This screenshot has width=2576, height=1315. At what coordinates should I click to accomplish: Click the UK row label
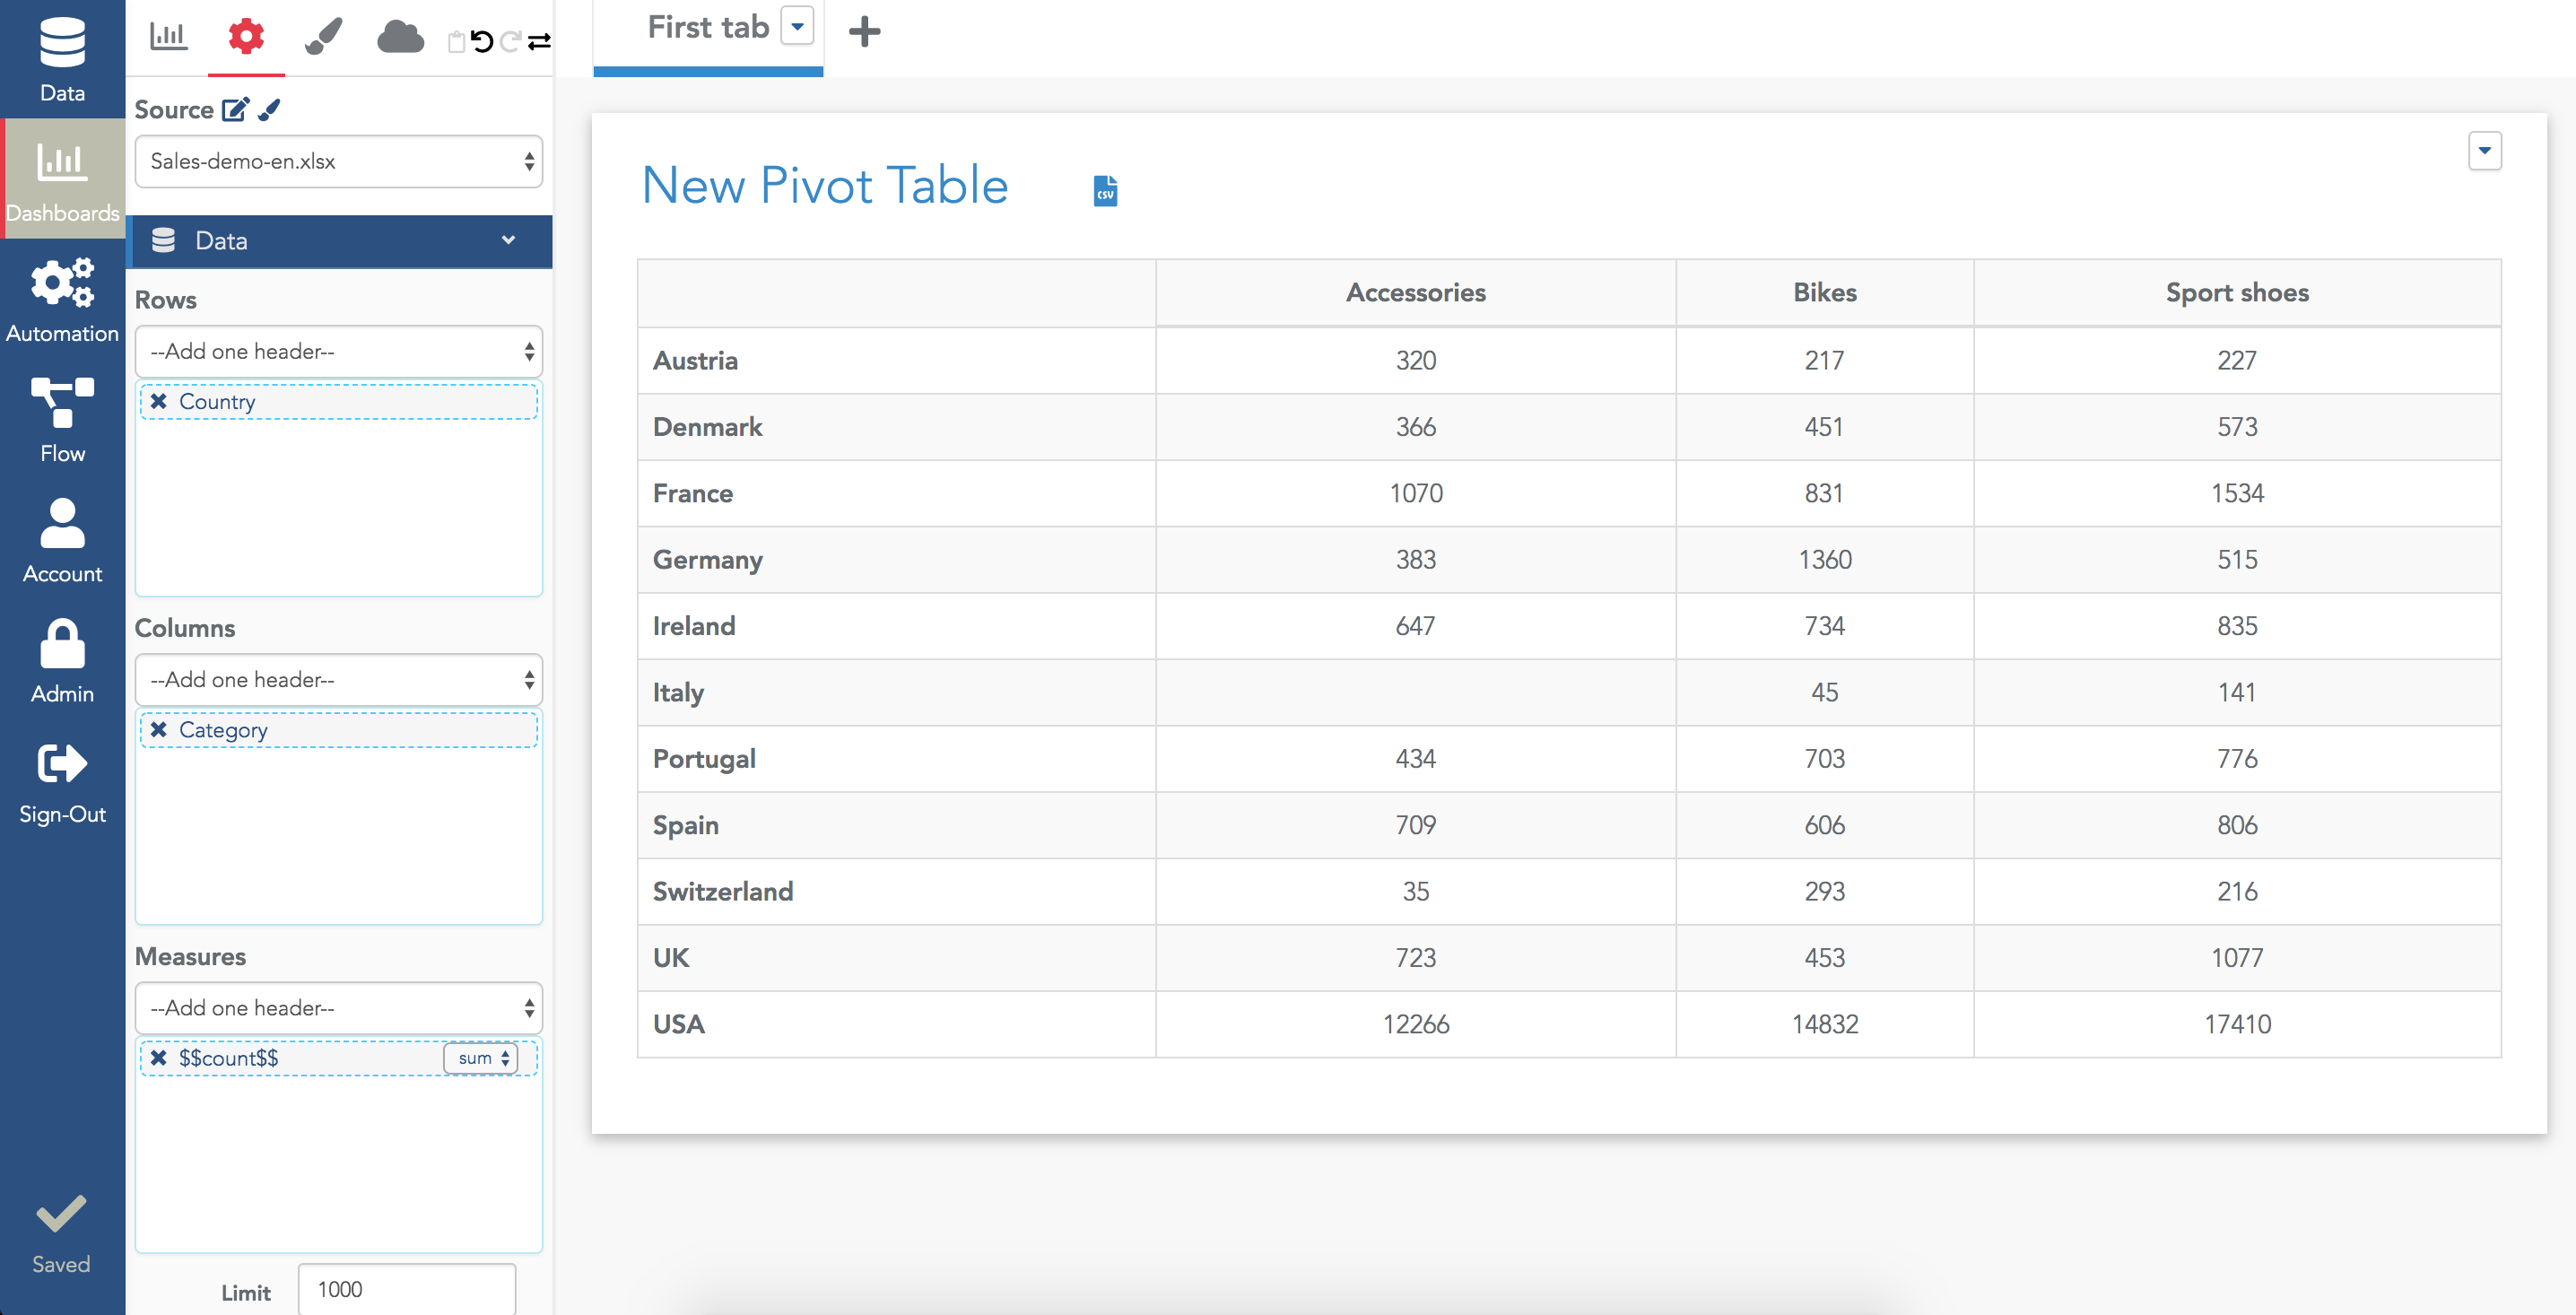pos(671,957)
